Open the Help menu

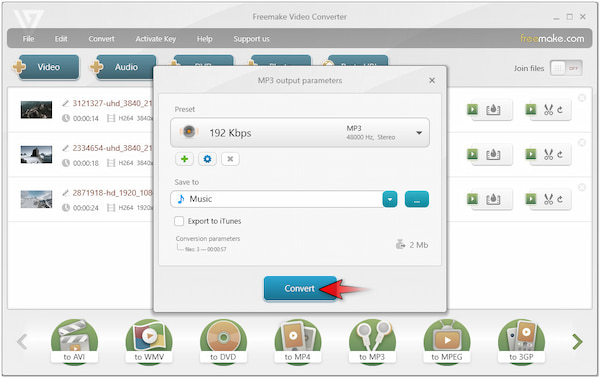[x=205, y=39]
